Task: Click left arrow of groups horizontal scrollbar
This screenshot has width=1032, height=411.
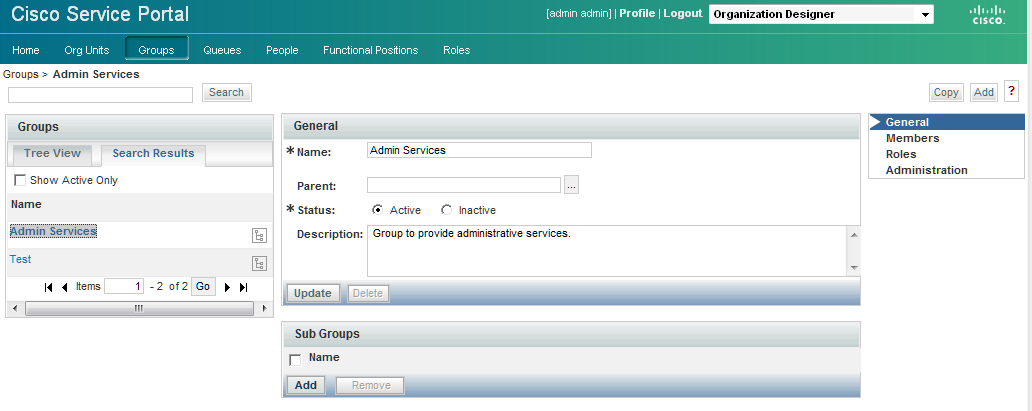Action: click(x=14, y=308)
